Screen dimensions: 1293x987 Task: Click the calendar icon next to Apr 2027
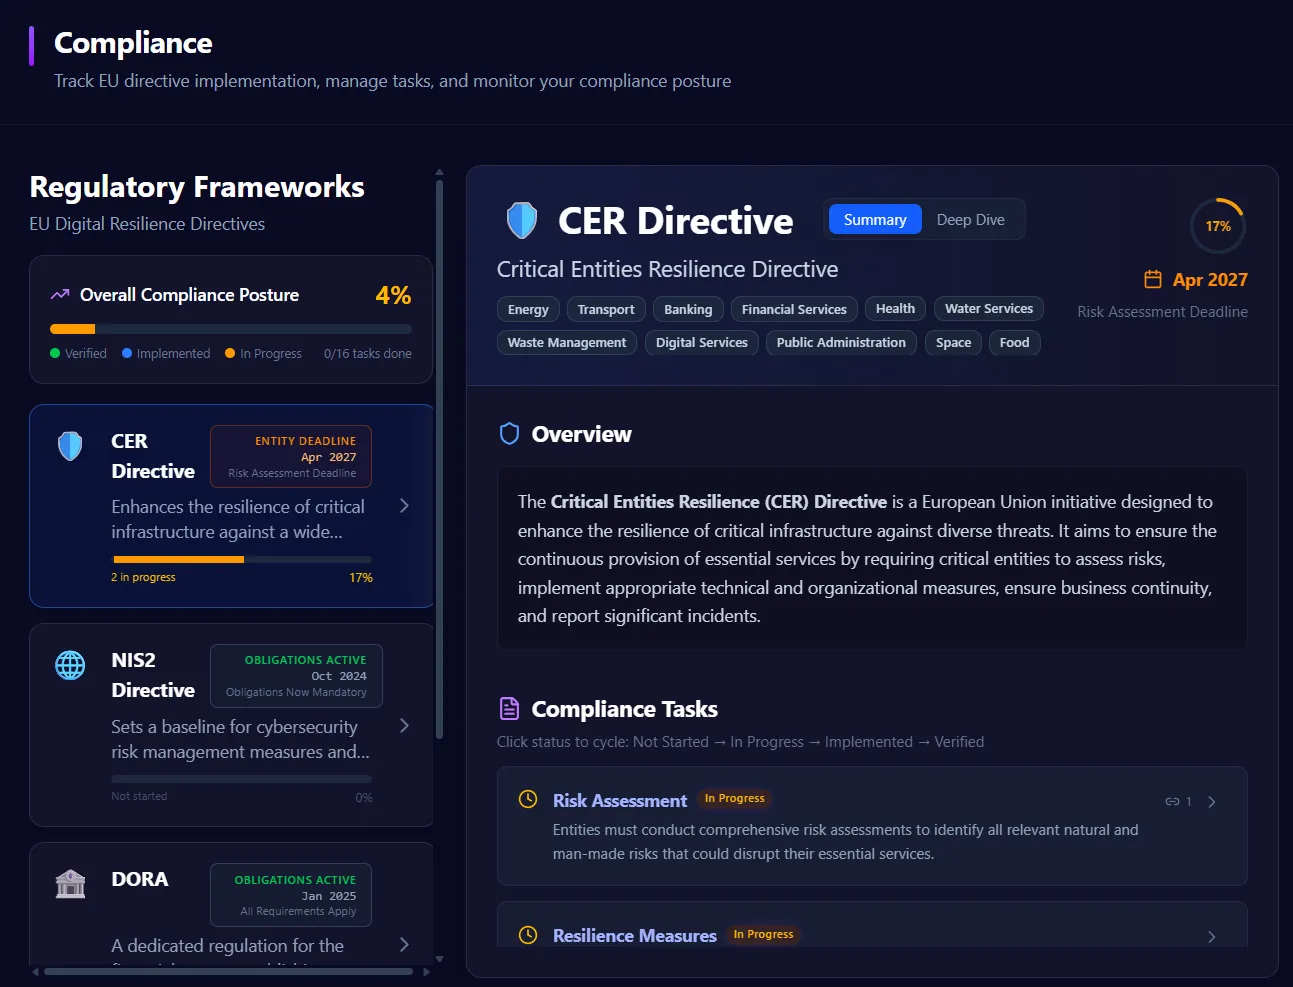pyautogui.click(x=1153, y=279)
